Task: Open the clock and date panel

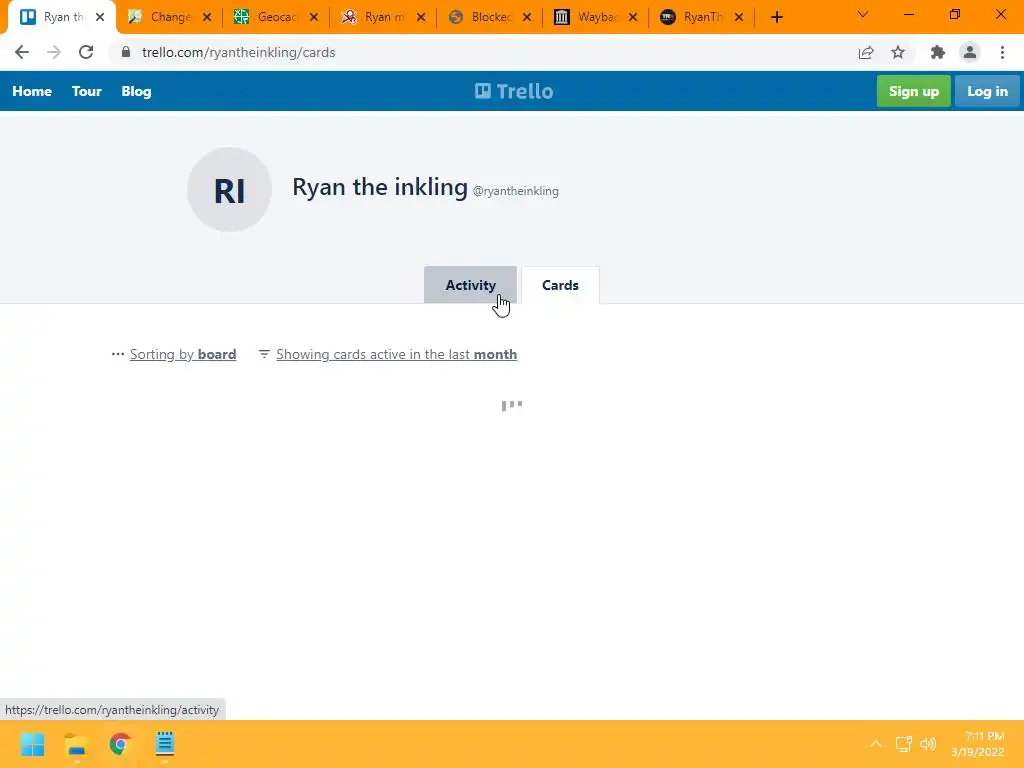Action: (x=978, y=744)
